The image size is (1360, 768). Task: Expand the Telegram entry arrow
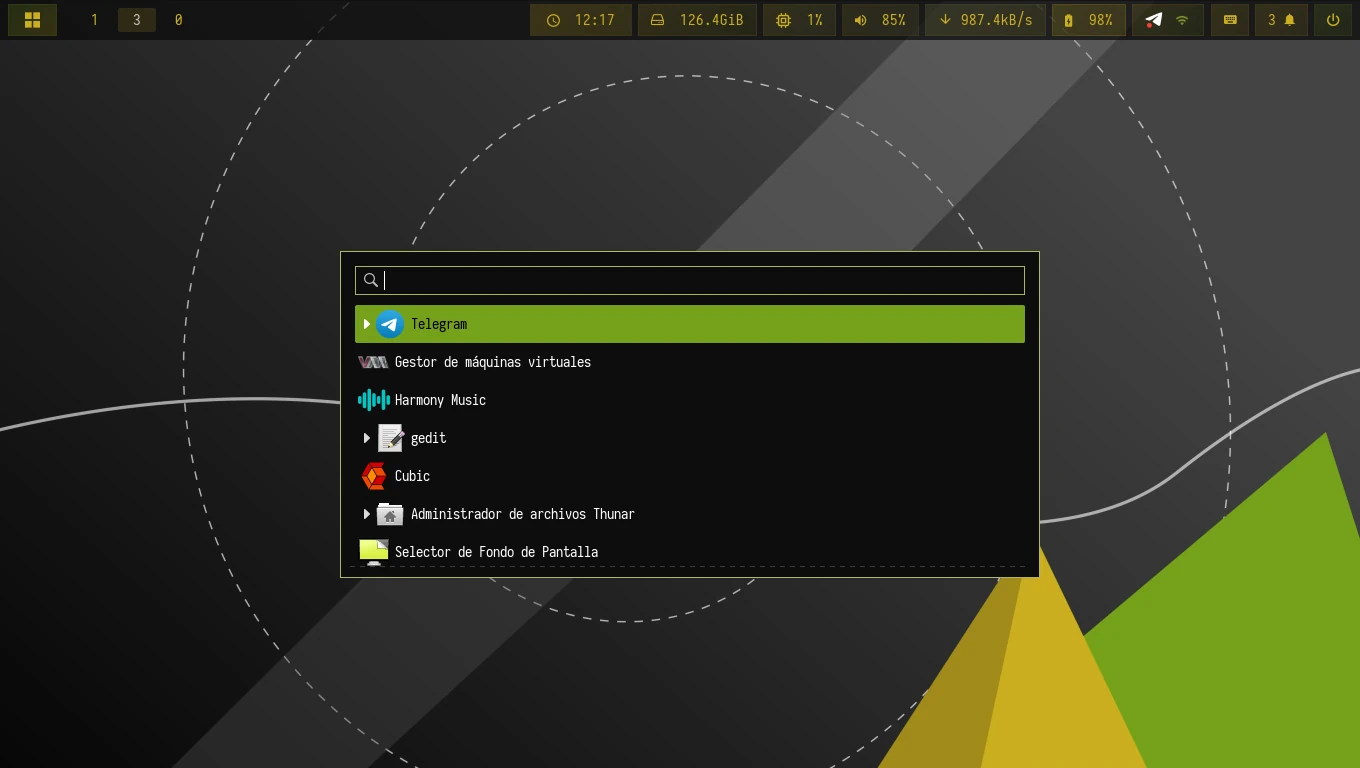[367, 324]
